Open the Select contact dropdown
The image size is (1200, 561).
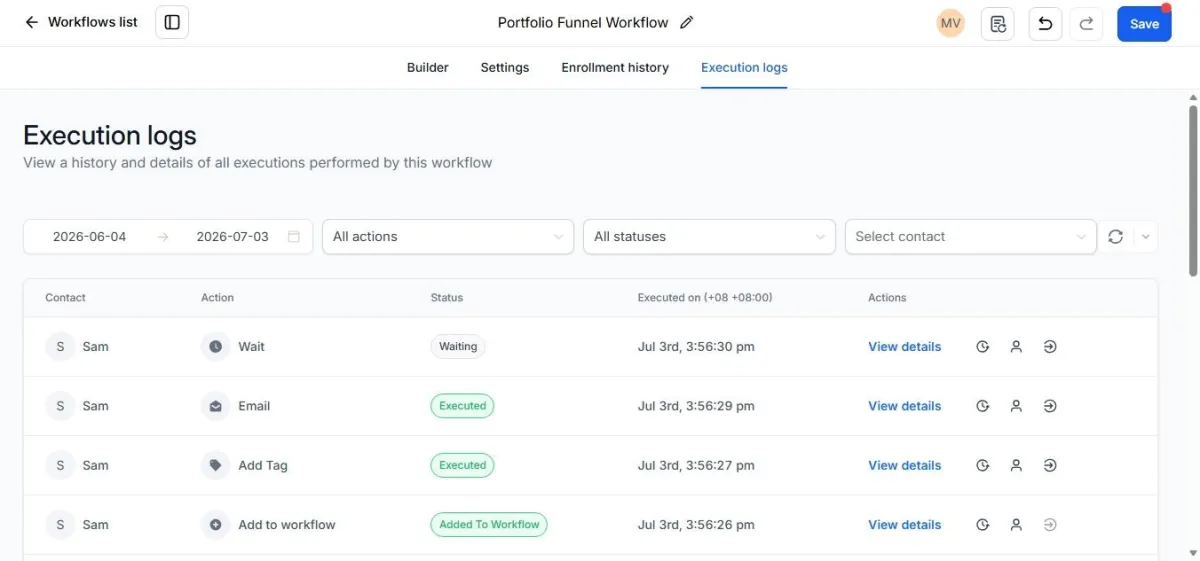pos(971,237)
